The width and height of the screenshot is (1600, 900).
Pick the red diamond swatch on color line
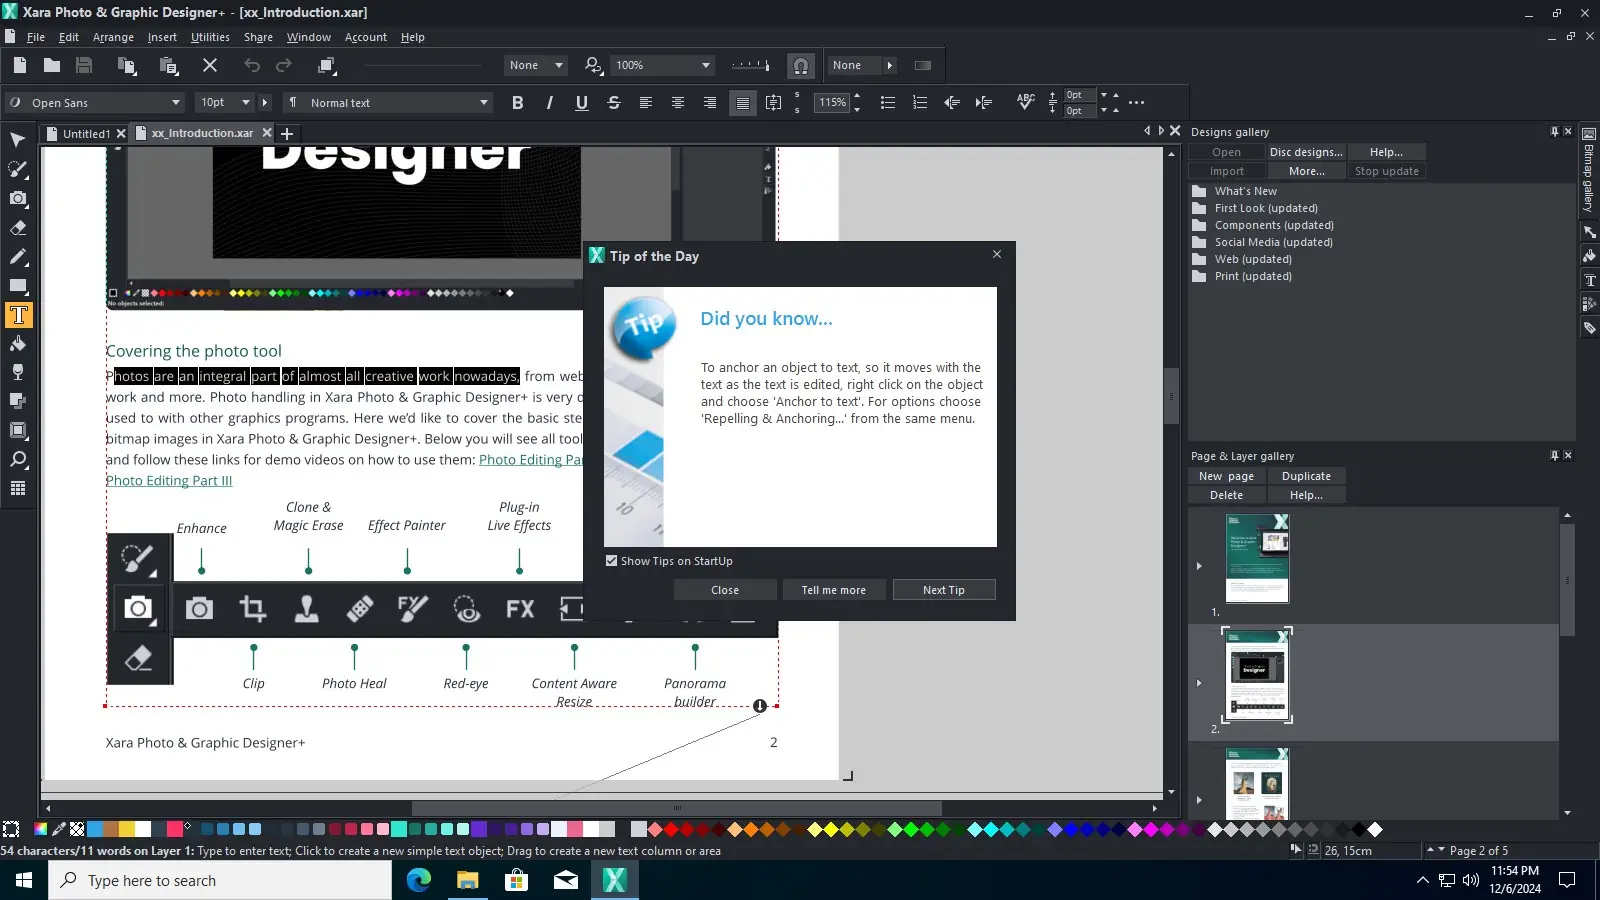tap(671, 829)
